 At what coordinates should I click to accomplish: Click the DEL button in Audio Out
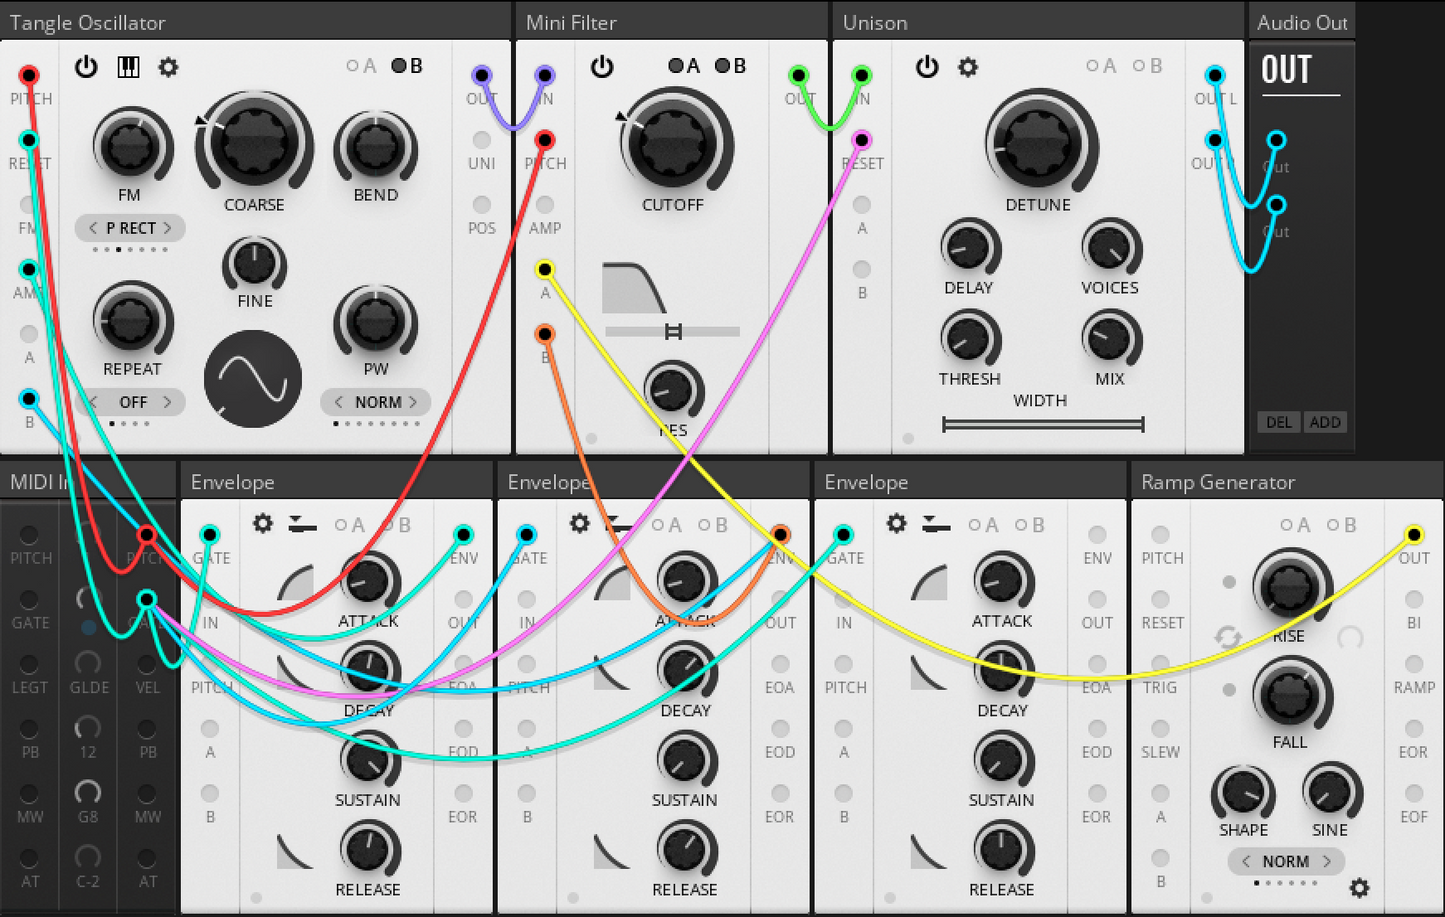(x=1278, y=422)
